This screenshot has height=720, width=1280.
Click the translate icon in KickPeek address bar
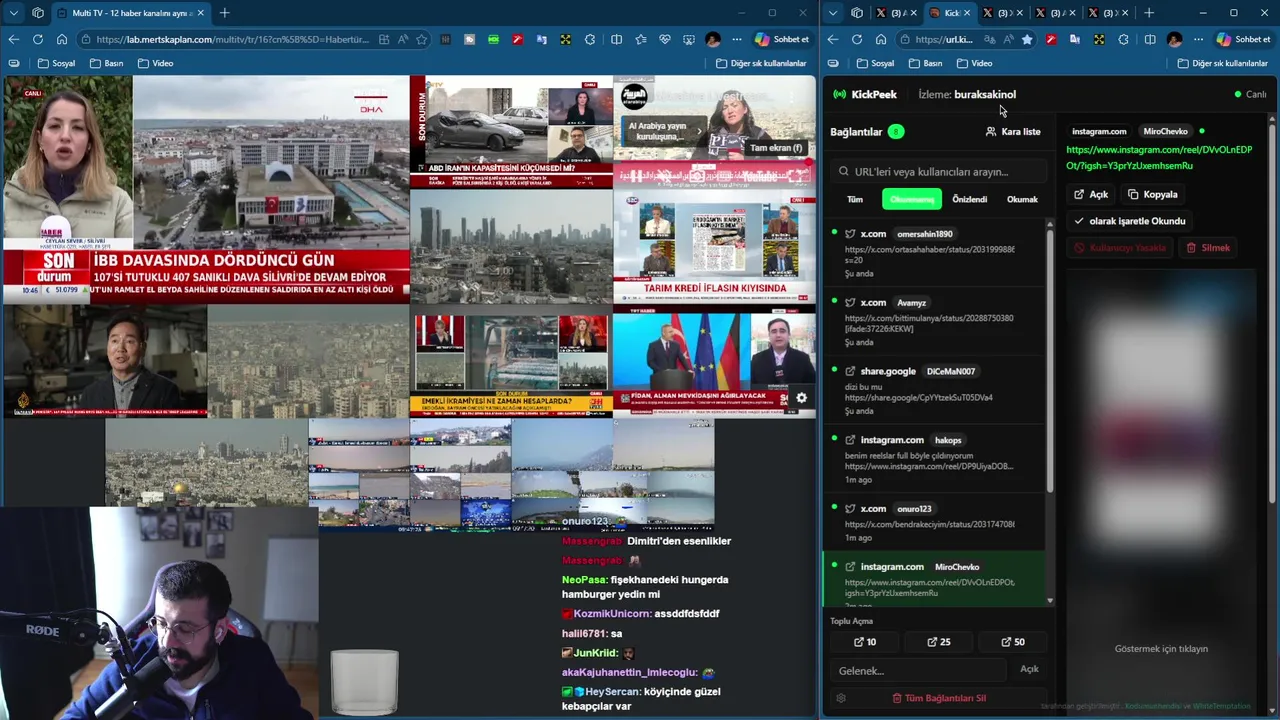tap(989, 39)
